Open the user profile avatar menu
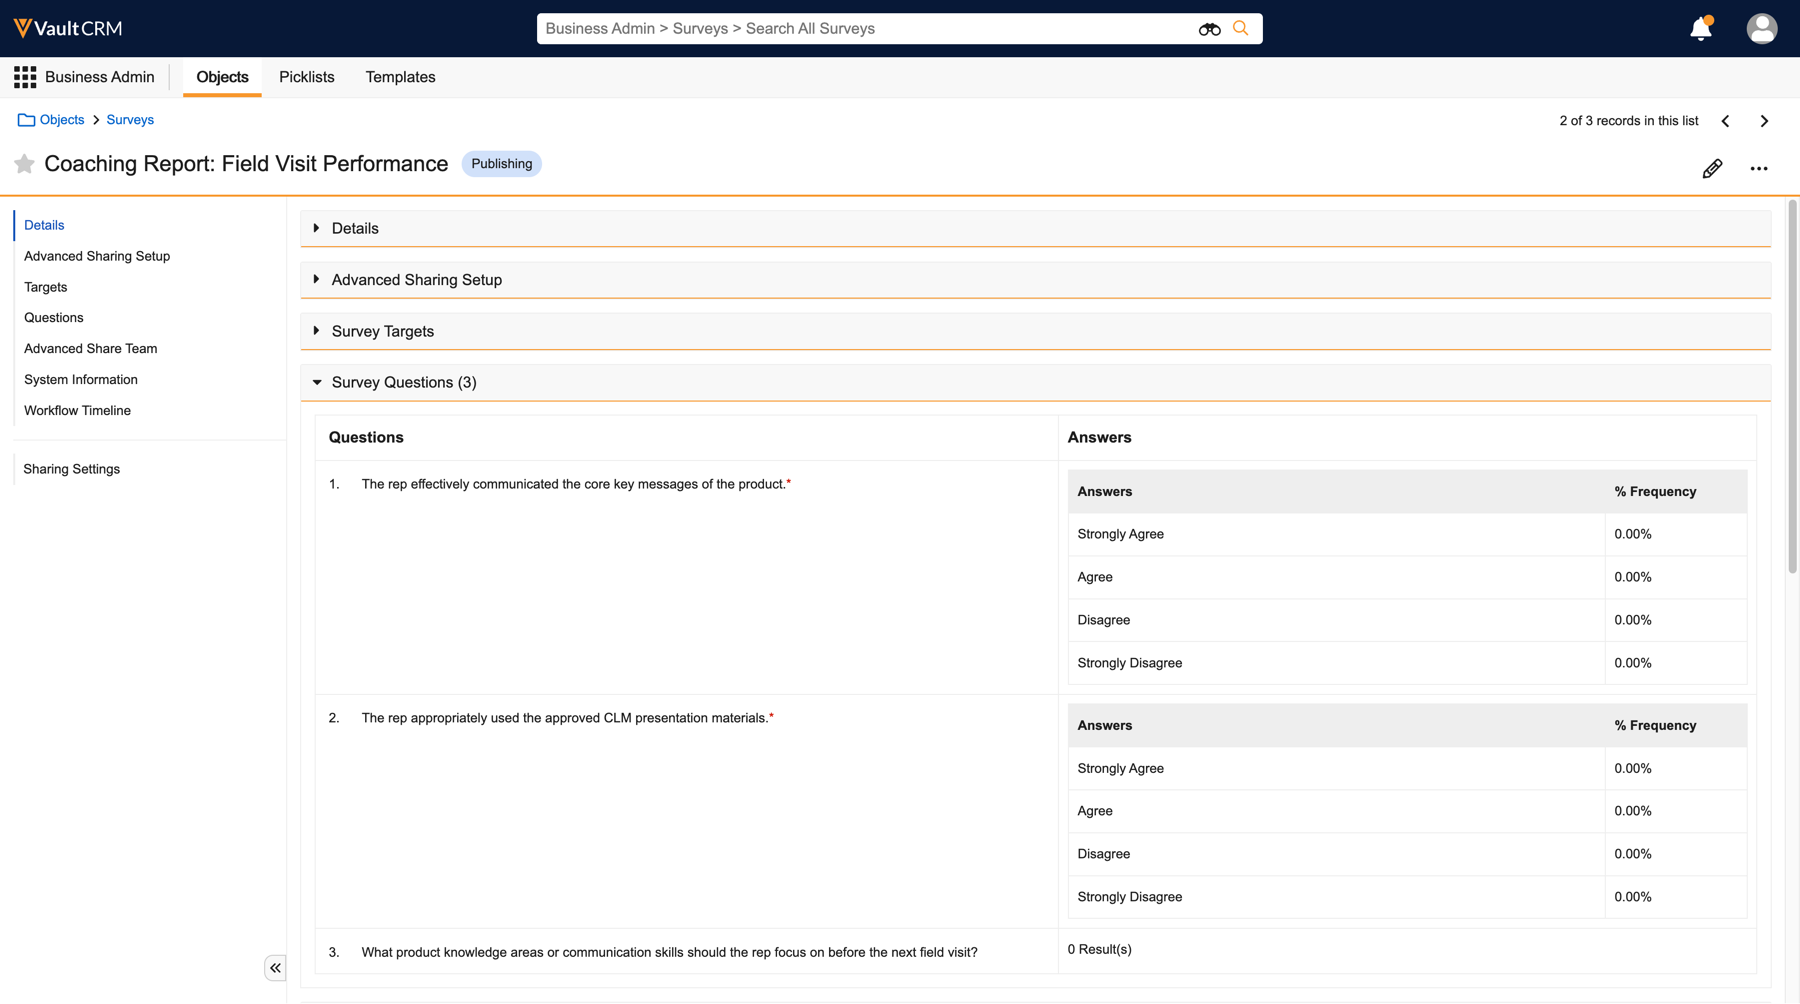The image size is (1800, 1004). [1761, 29]
